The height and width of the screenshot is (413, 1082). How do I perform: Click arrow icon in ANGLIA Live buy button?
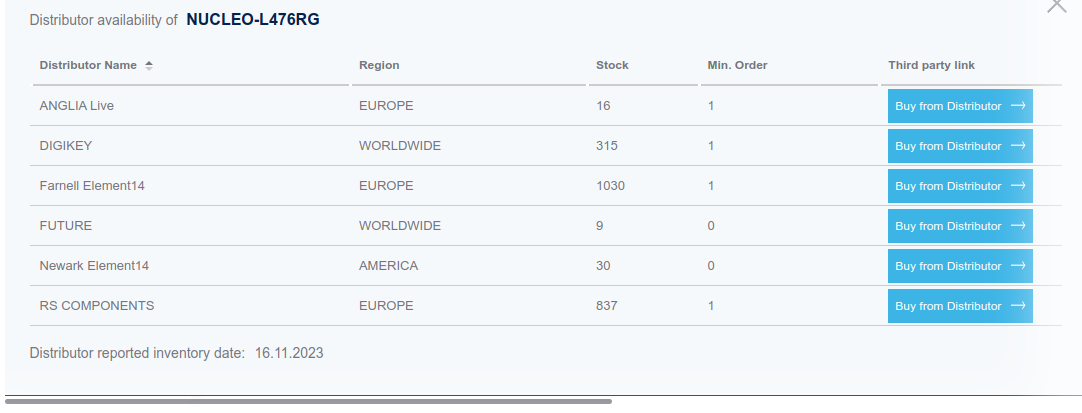(1018, 106)
